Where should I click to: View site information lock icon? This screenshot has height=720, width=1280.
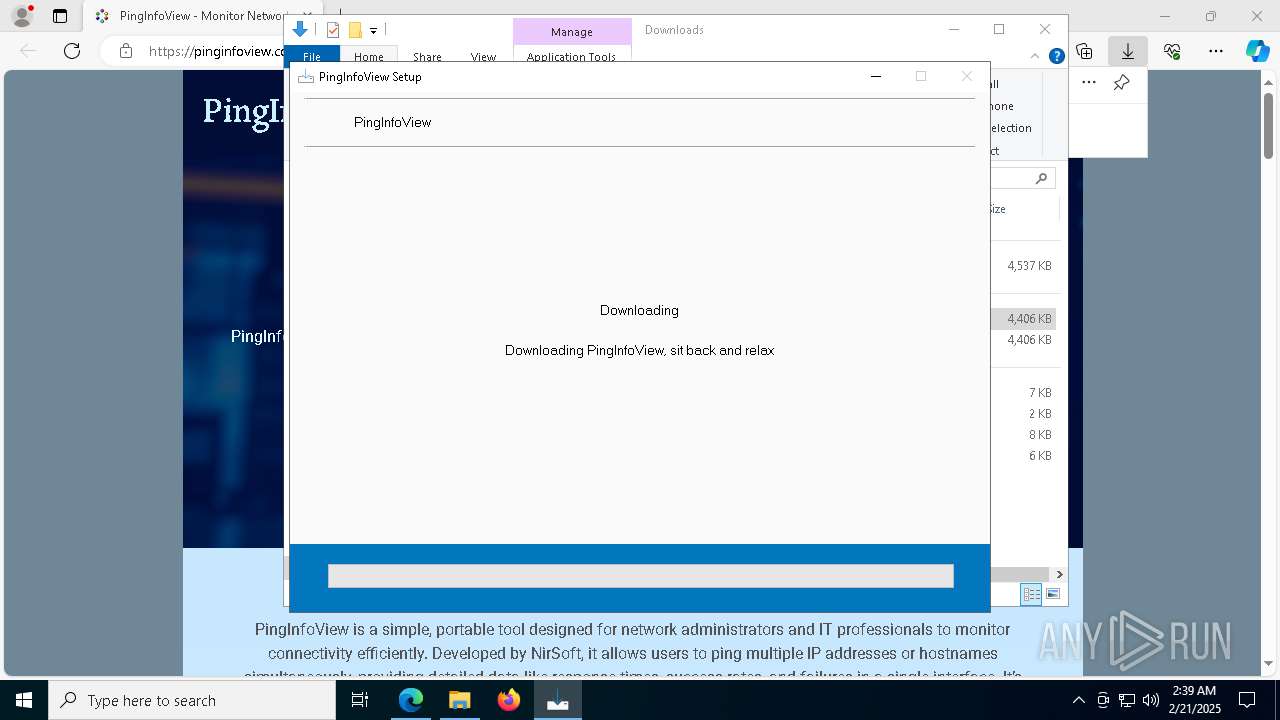[126, 51]
